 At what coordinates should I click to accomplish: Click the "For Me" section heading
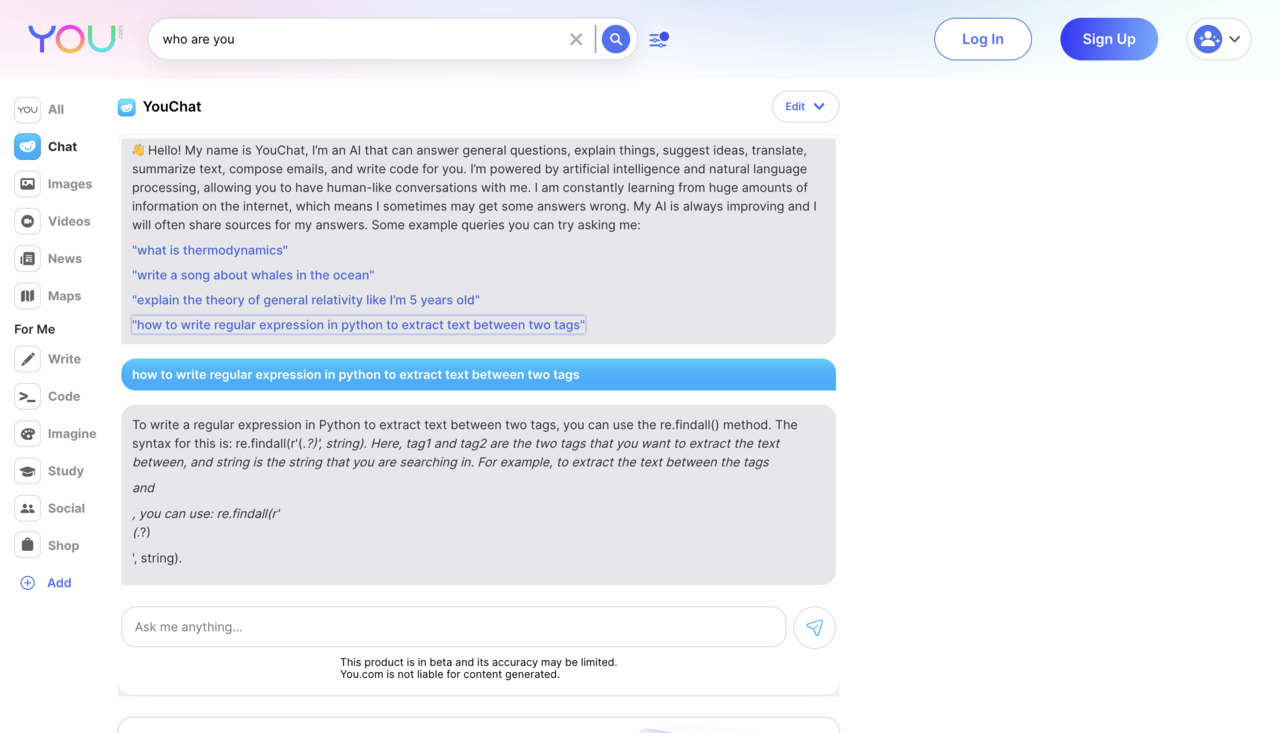click(35, 329)
